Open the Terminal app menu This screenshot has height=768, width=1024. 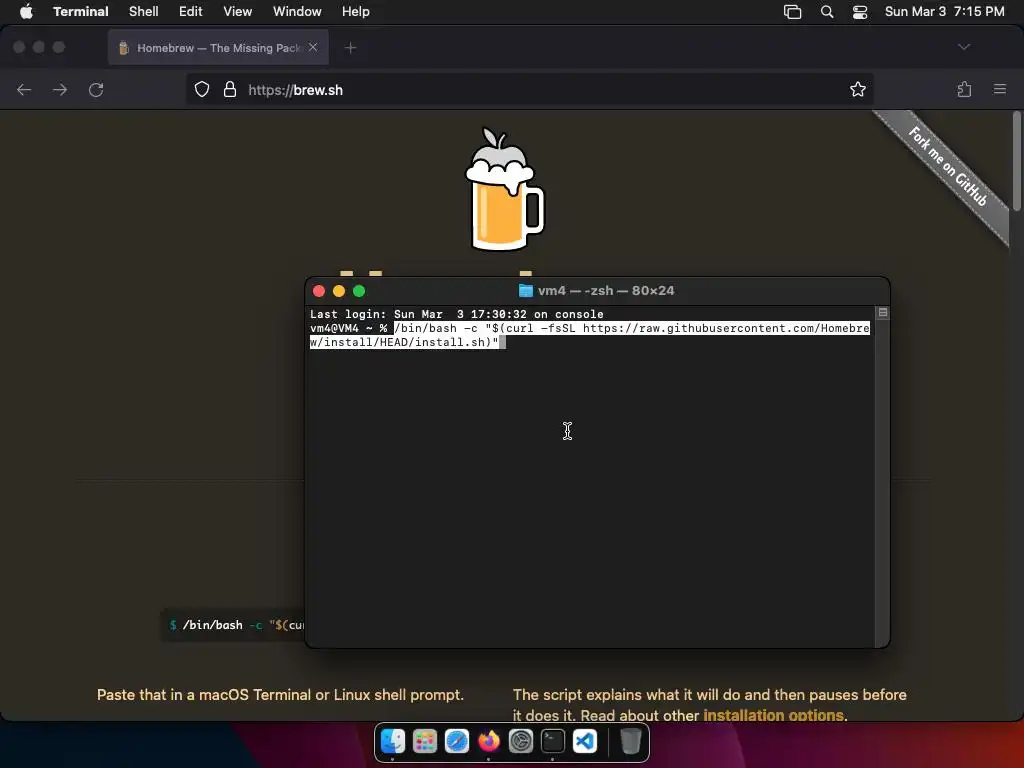81,12
